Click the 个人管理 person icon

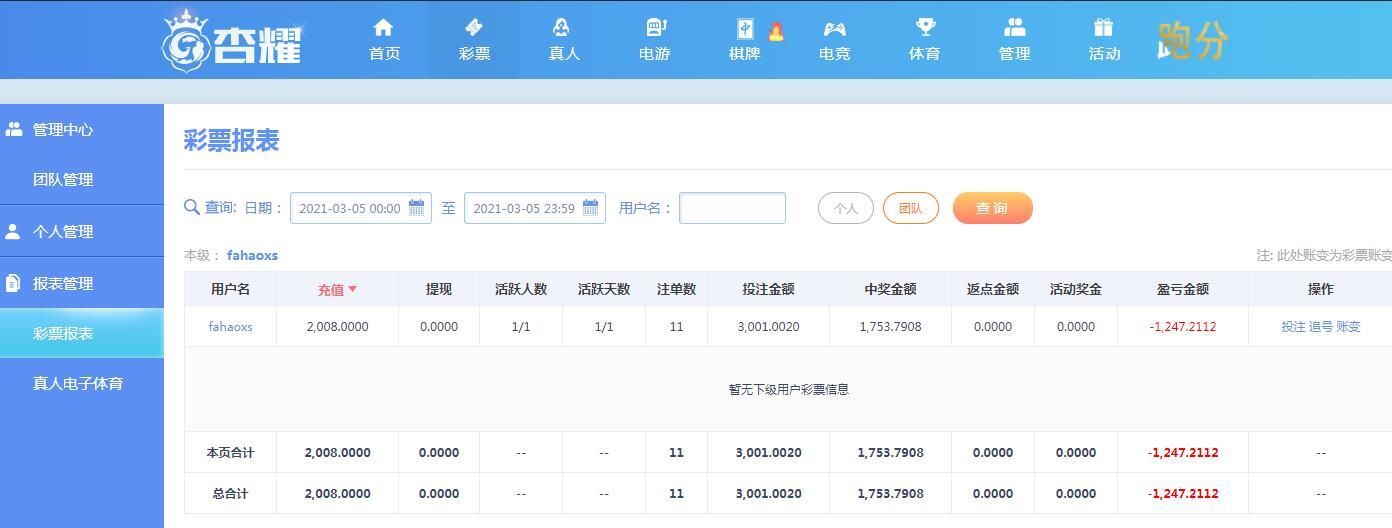click(13, 231)
